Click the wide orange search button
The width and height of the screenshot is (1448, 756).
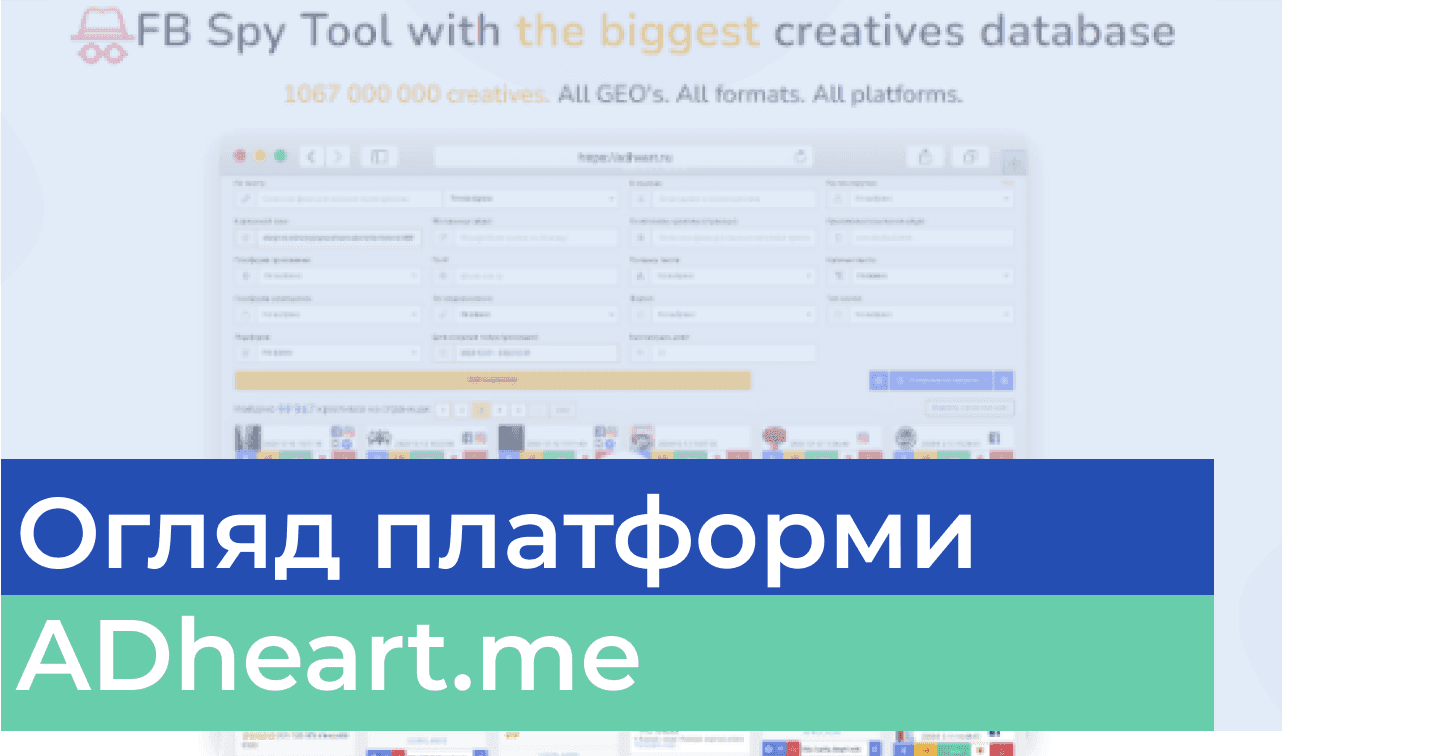492,380
